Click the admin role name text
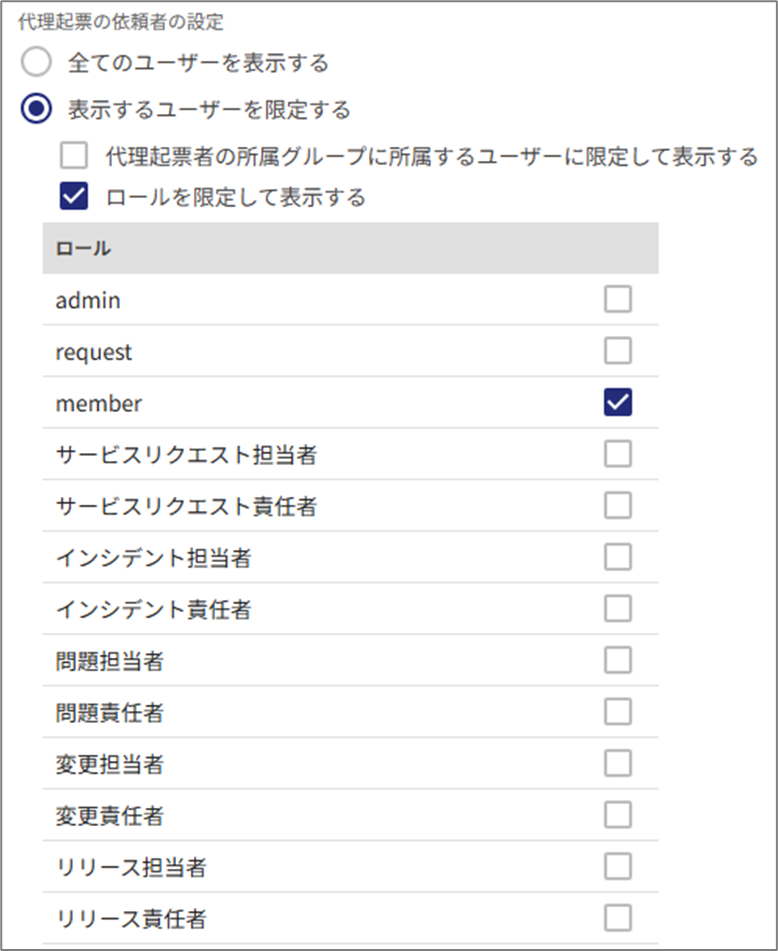778x951 pixels. 89,300
